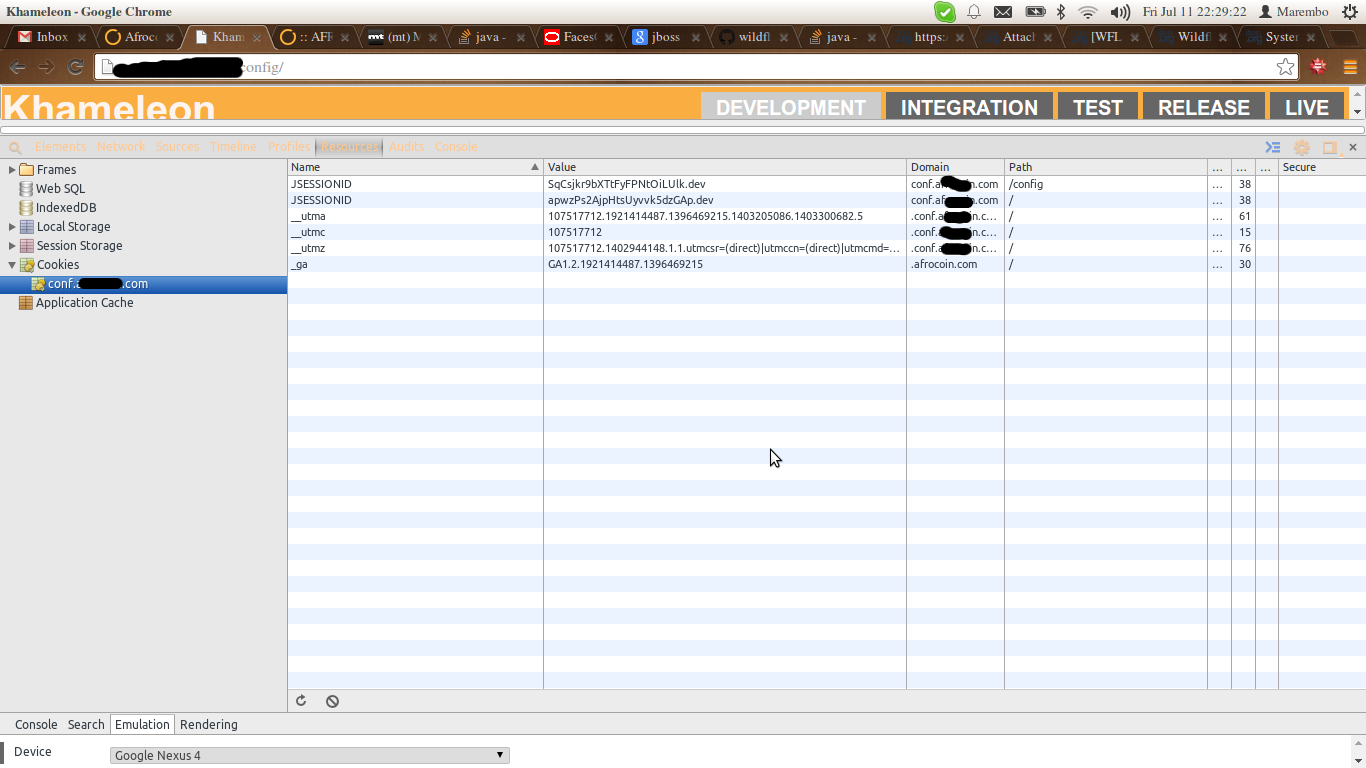
Task: Sort cookies by Secure column header
Action: [1322, 167]
